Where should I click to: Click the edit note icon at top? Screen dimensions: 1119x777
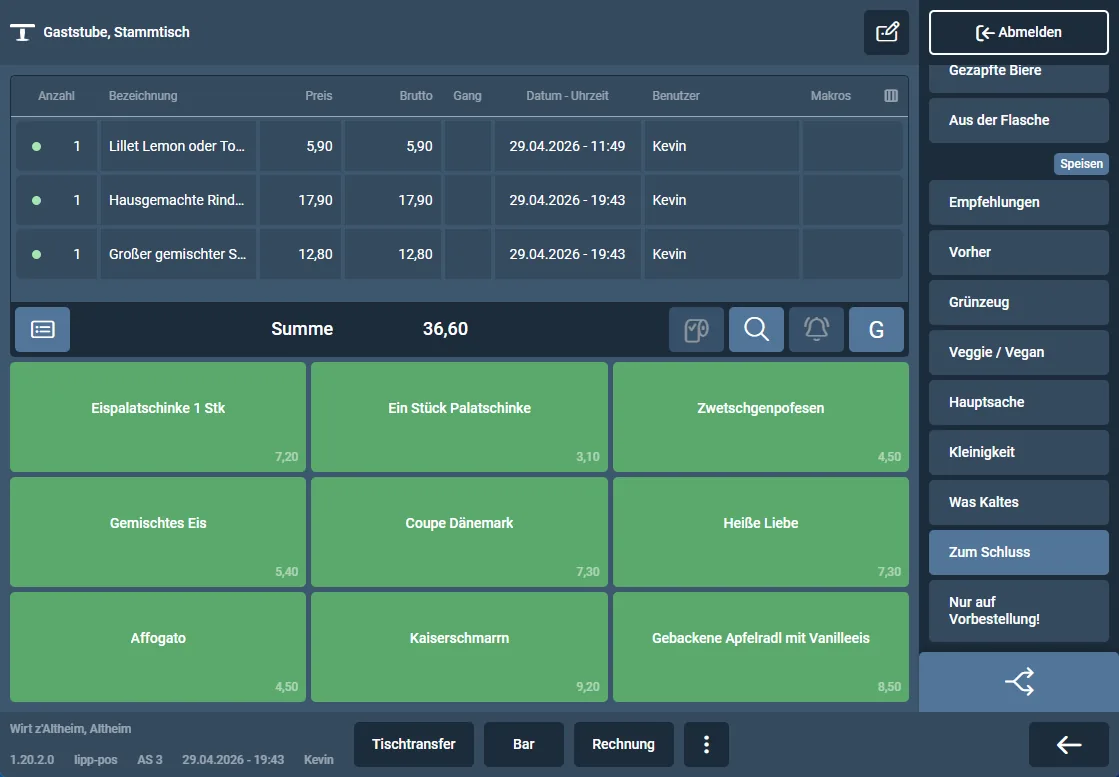click(x=886, y=32)
